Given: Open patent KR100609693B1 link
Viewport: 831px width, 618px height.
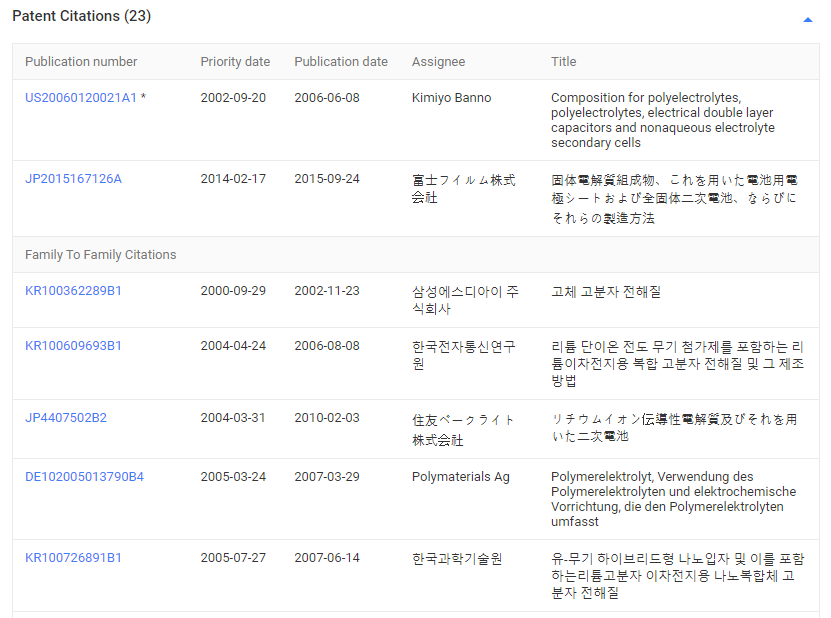Looking at the screenshot, I should click(73, 346).
